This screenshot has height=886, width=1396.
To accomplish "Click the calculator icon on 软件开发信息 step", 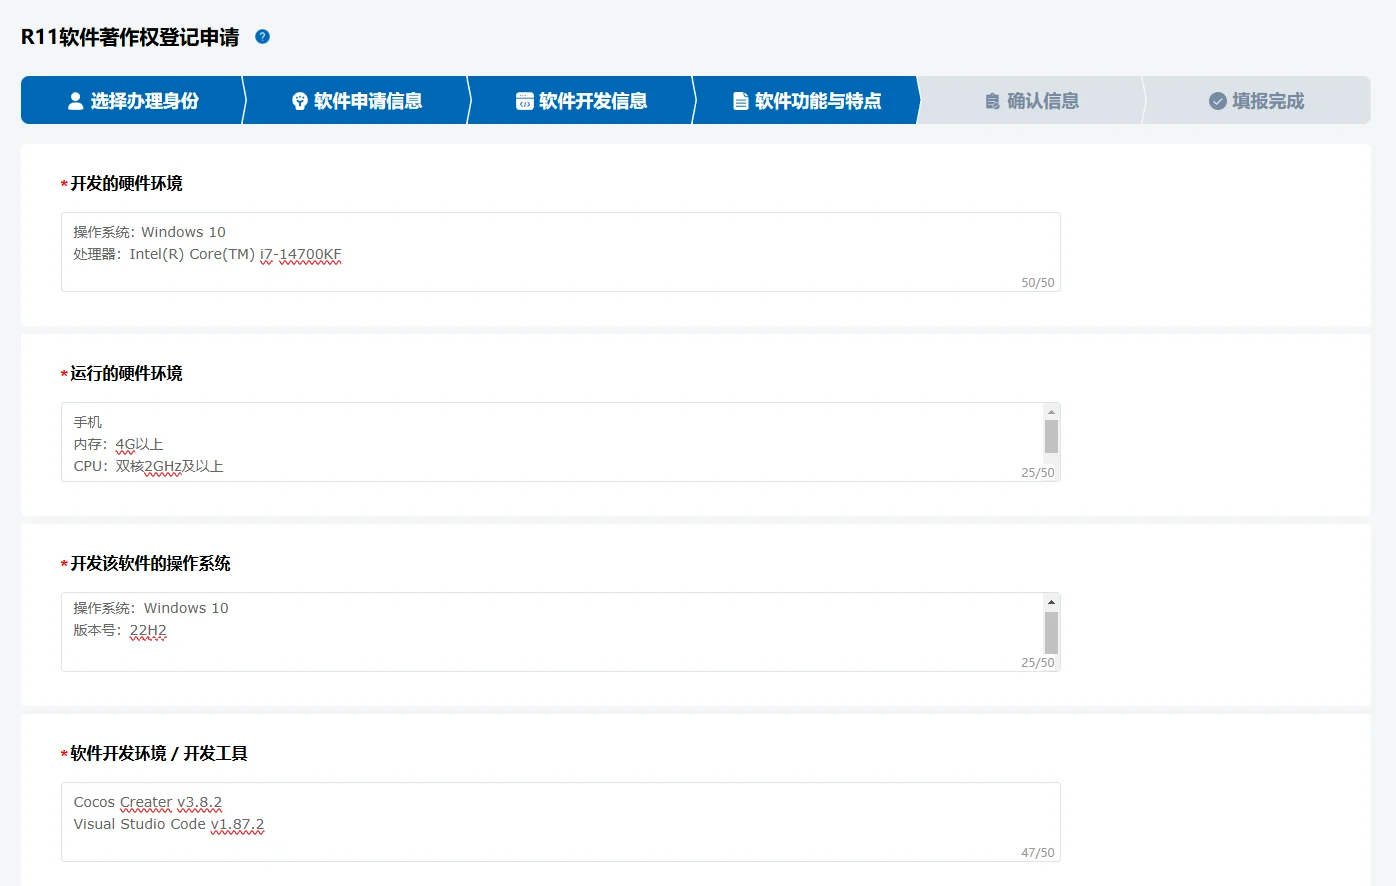I will tap(525, 100).
